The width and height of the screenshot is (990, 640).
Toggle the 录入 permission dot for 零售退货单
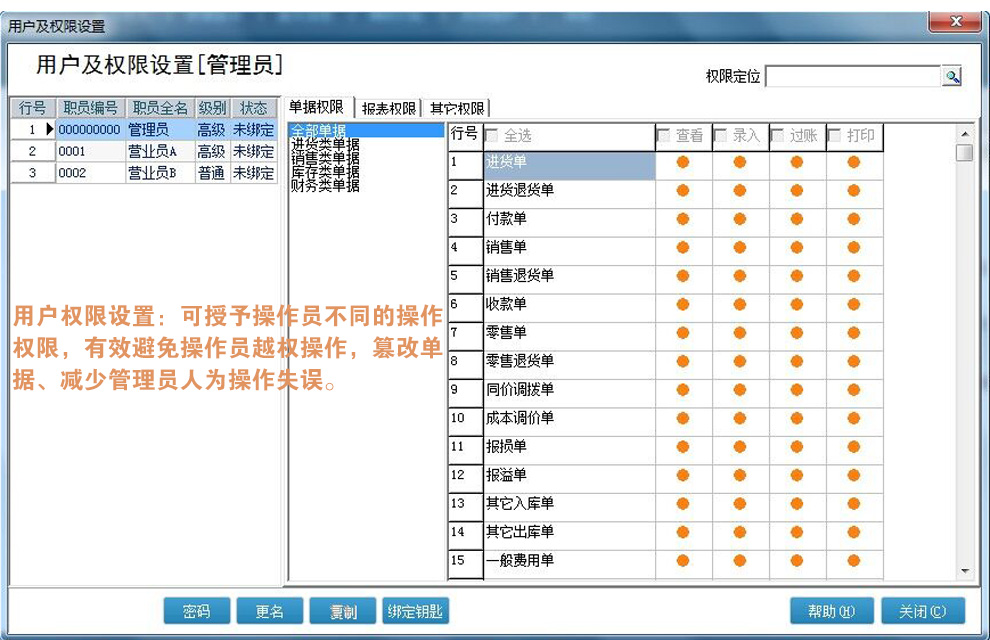coord(738,362)
